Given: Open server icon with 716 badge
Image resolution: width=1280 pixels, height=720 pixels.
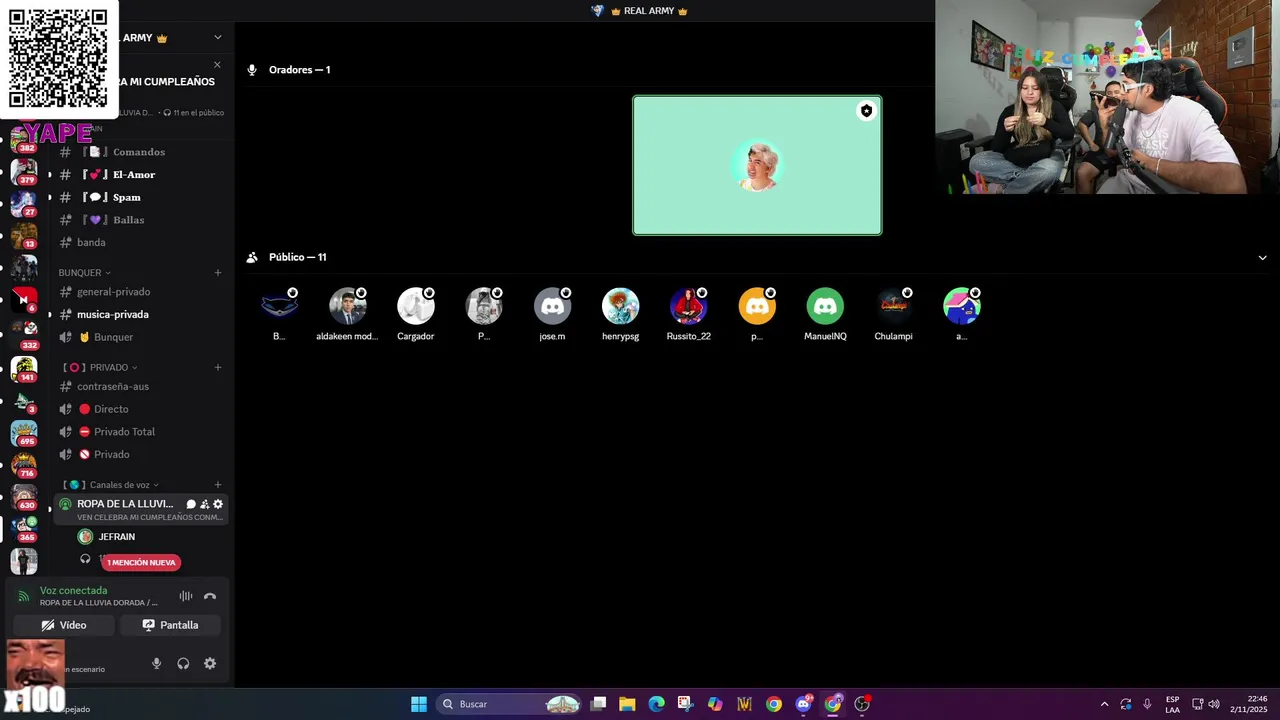Looking at the screenshot, I should [24, 465].
